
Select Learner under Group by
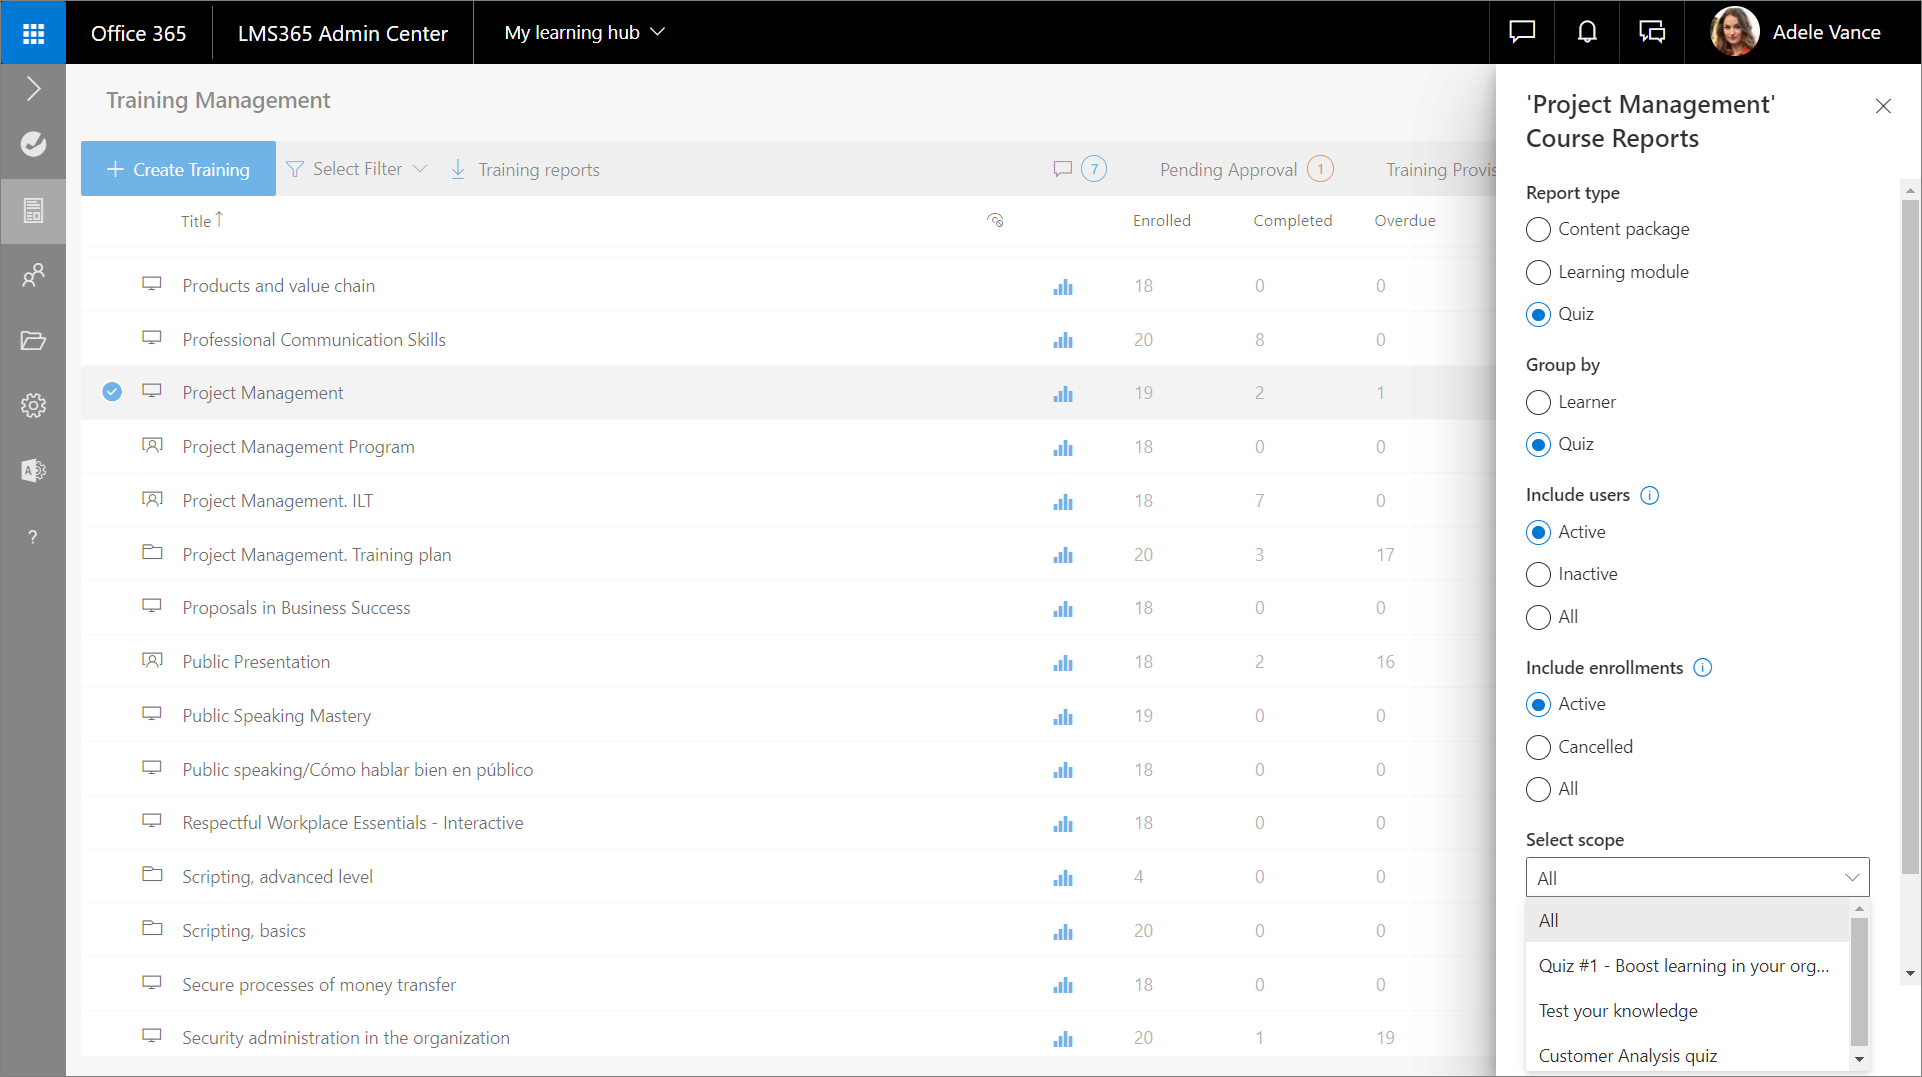coord(1538,402)
